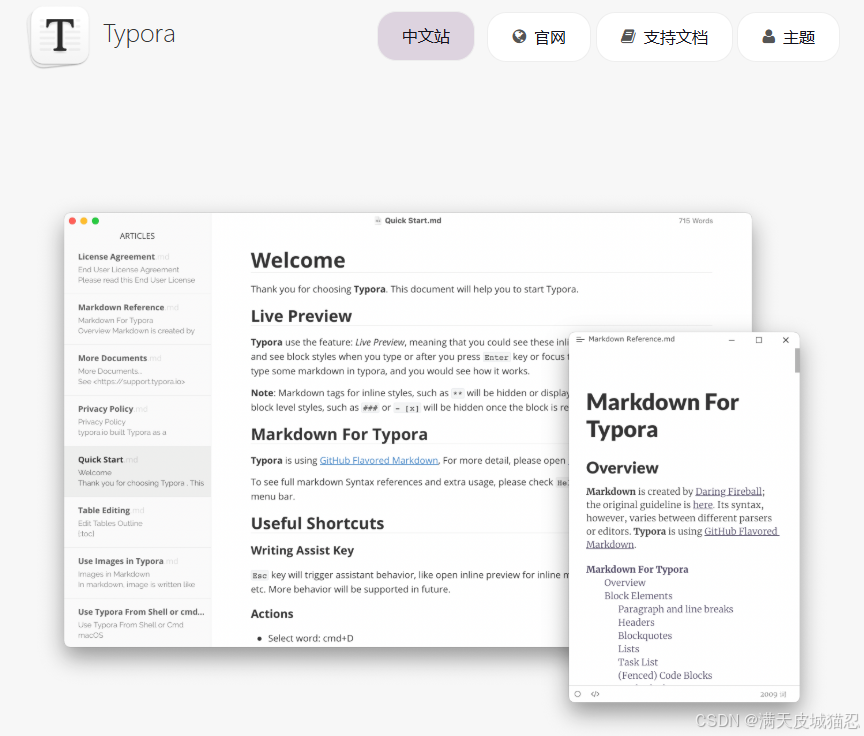Open the 官网 button
The height and width of the screenshot is (736, 864).
coord(539,36)
